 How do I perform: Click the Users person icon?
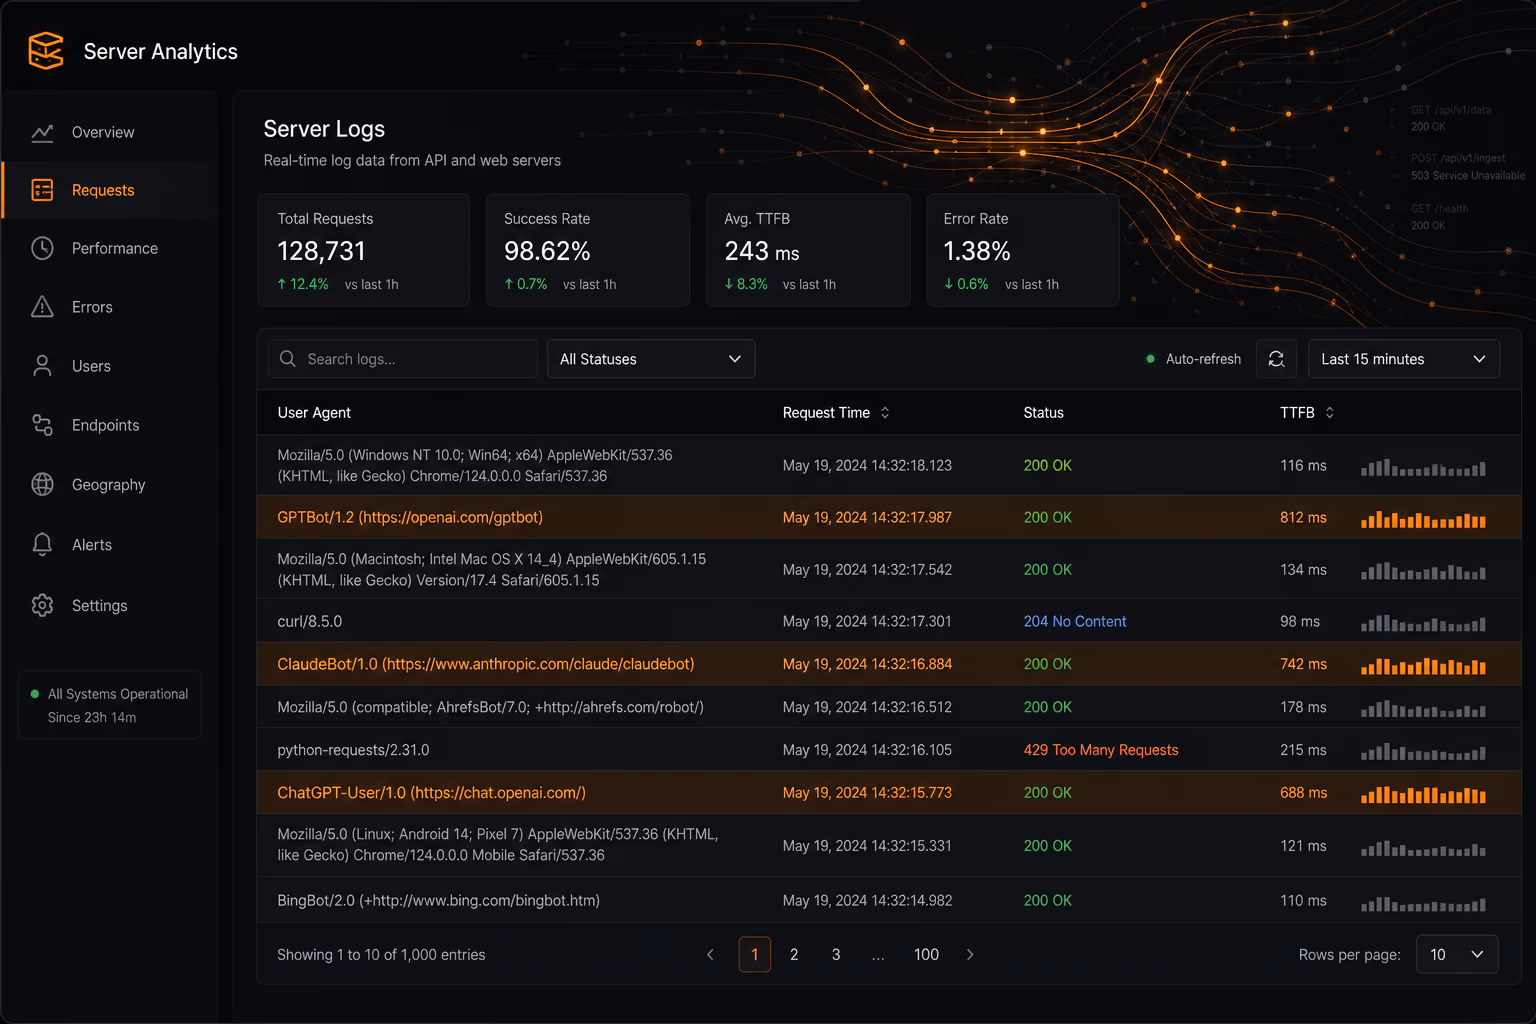point(42,366)
